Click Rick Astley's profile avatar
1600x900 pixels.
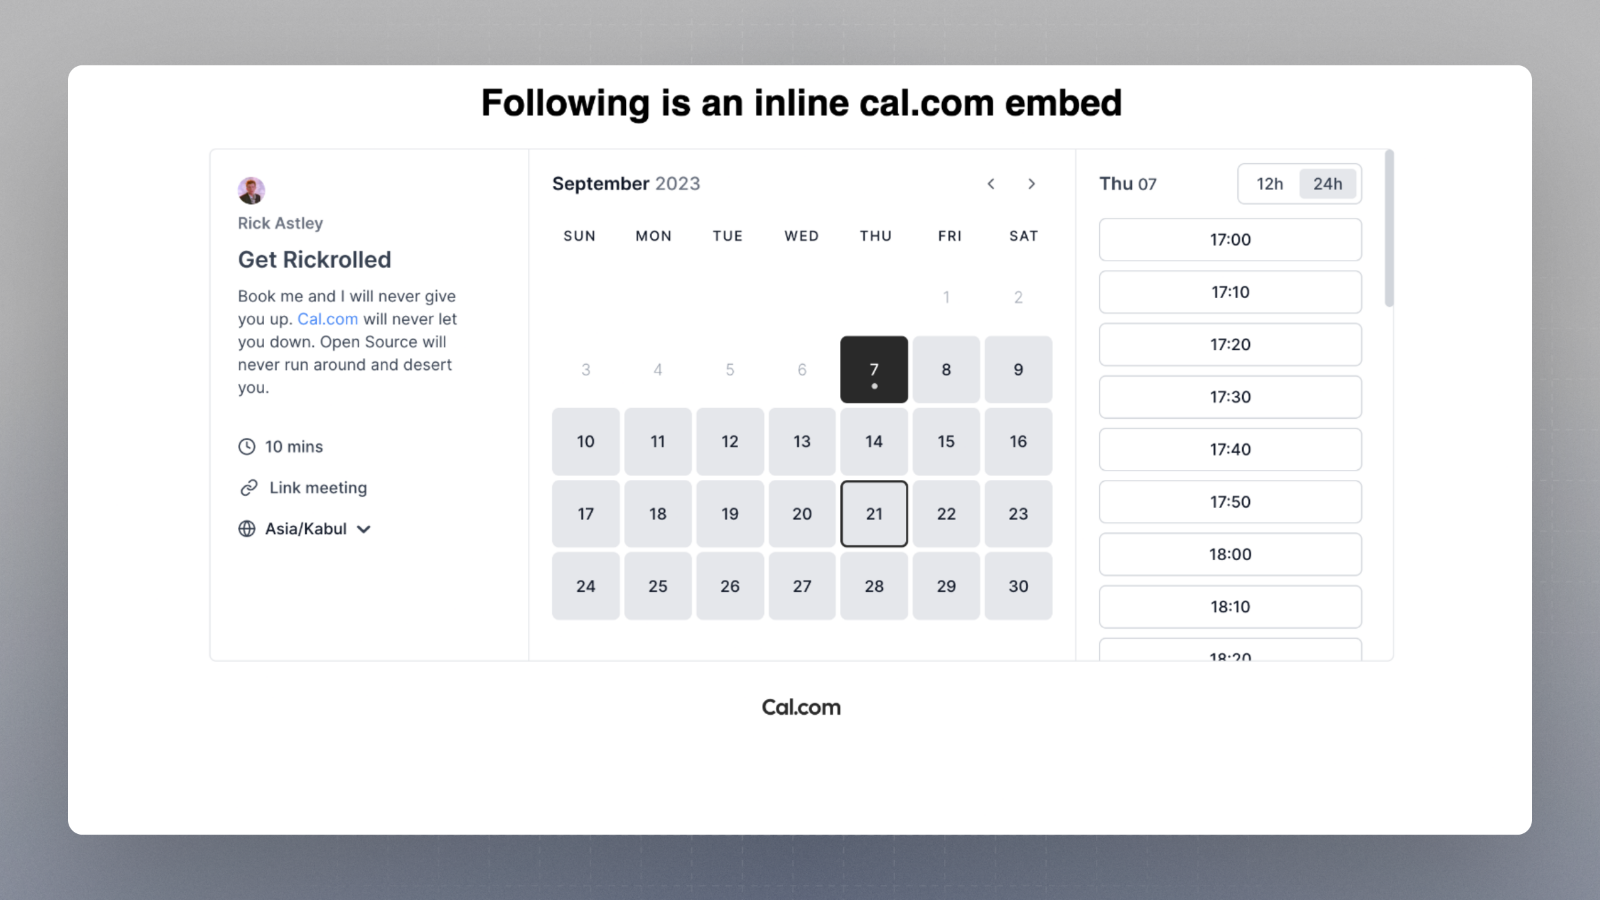[250, 190]
